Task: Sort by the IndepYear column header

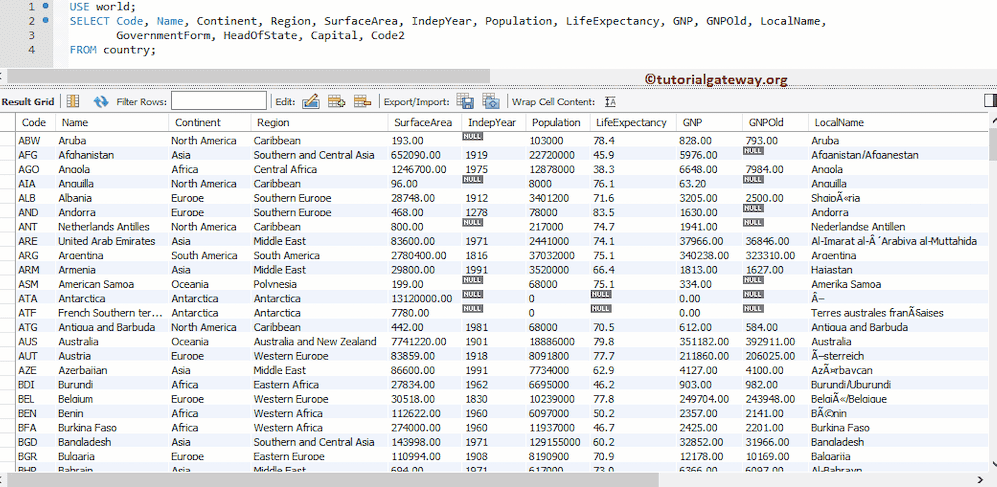Action: pyautogui.click(x=493, y=123)
